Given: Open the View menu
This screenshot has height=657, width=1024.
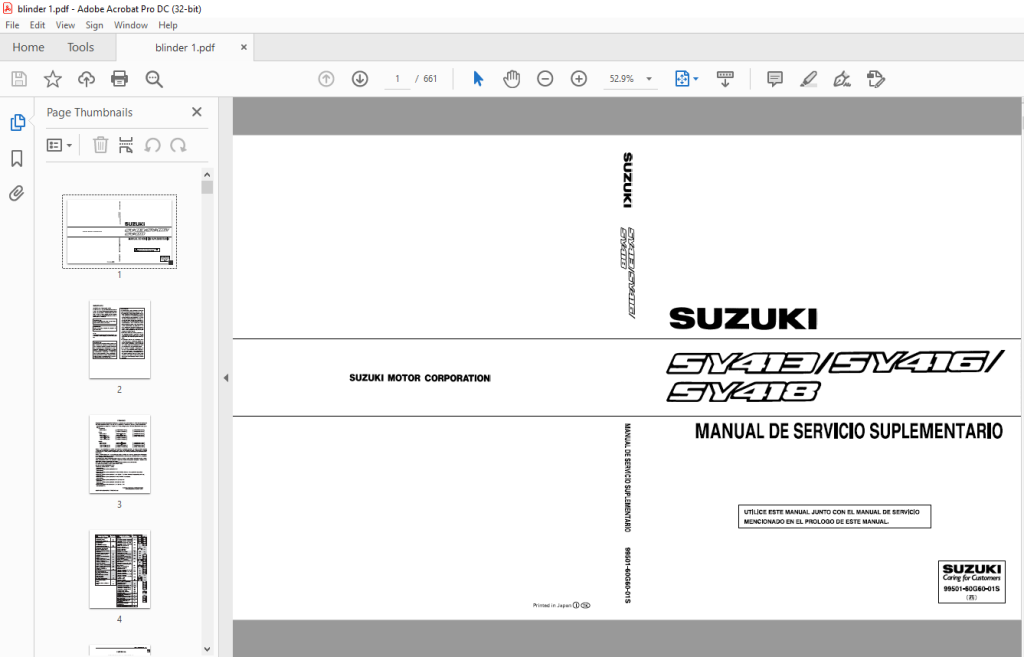Looking at the screenshot, I should [x=65, y=25].
